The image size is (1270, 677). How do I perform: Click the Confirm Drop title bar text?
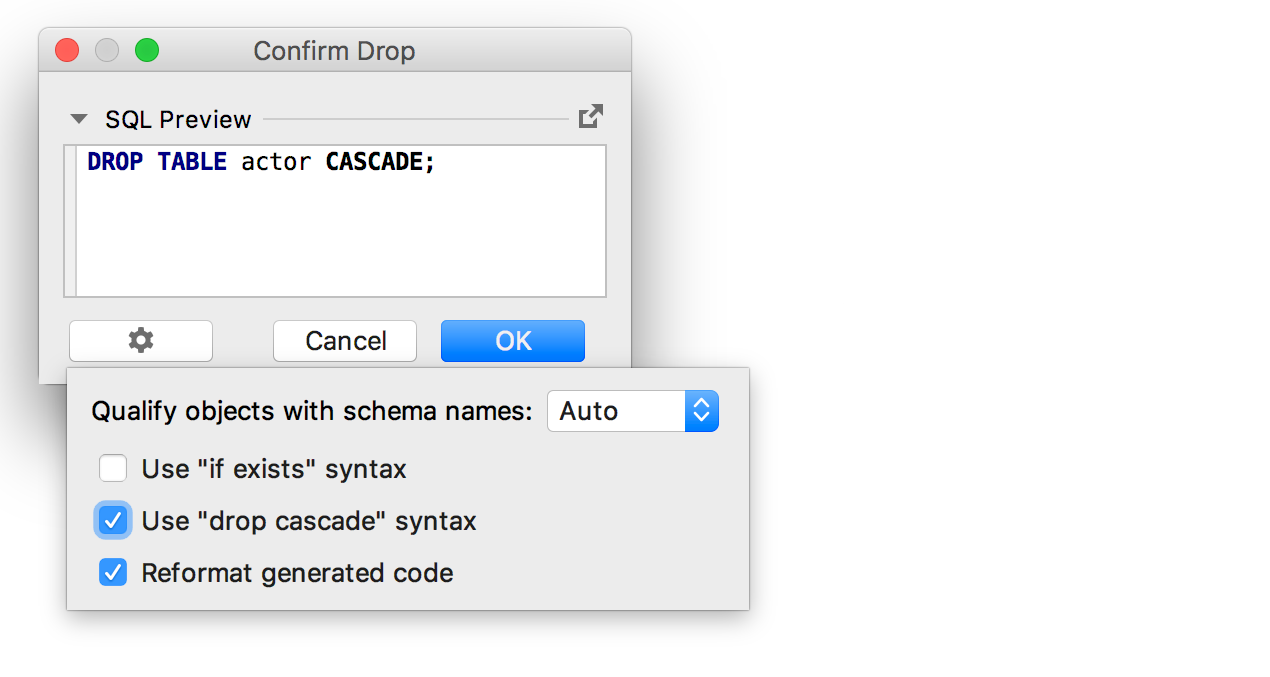tap(334, 51)
